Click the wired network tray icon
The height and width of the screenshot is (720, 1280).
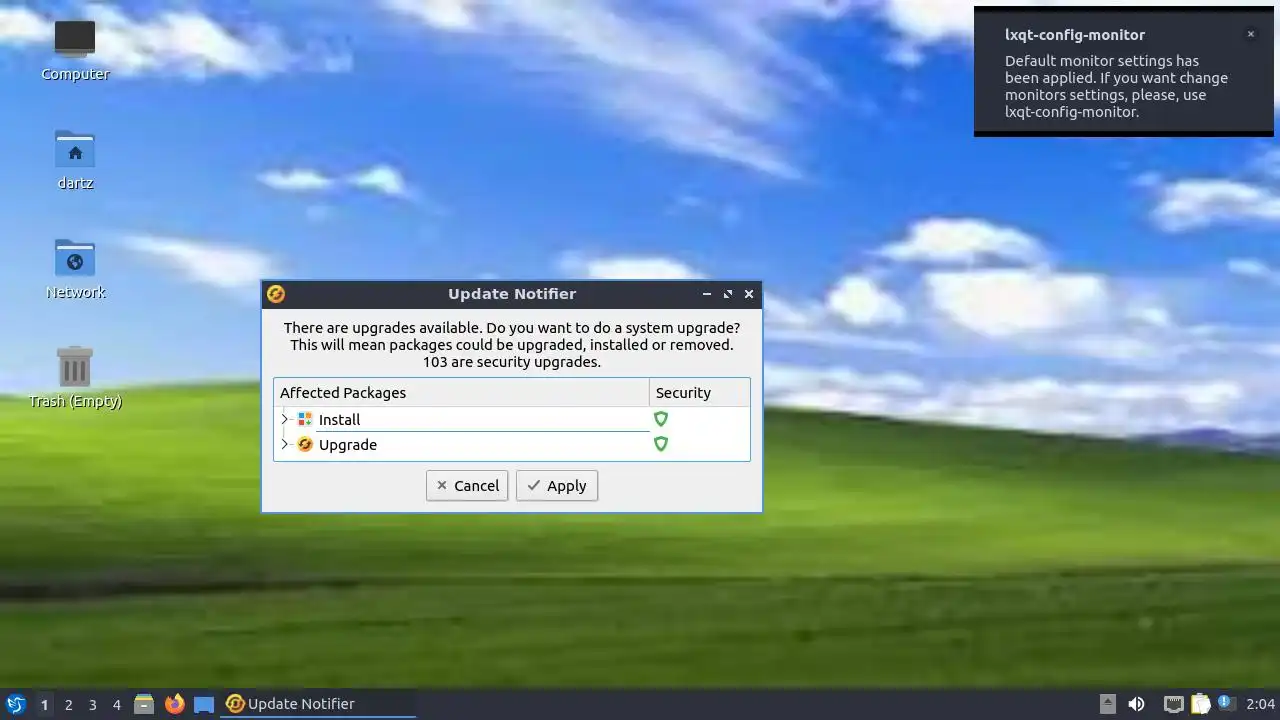coord(1174,704)
